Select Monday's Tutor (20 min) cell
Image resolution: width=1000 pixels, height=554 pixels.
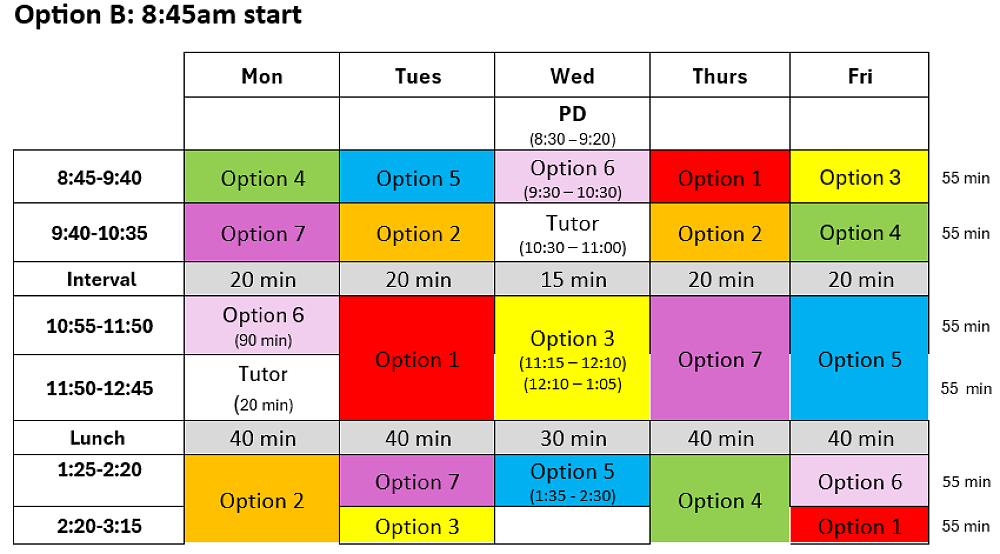(x=262, y=388)
